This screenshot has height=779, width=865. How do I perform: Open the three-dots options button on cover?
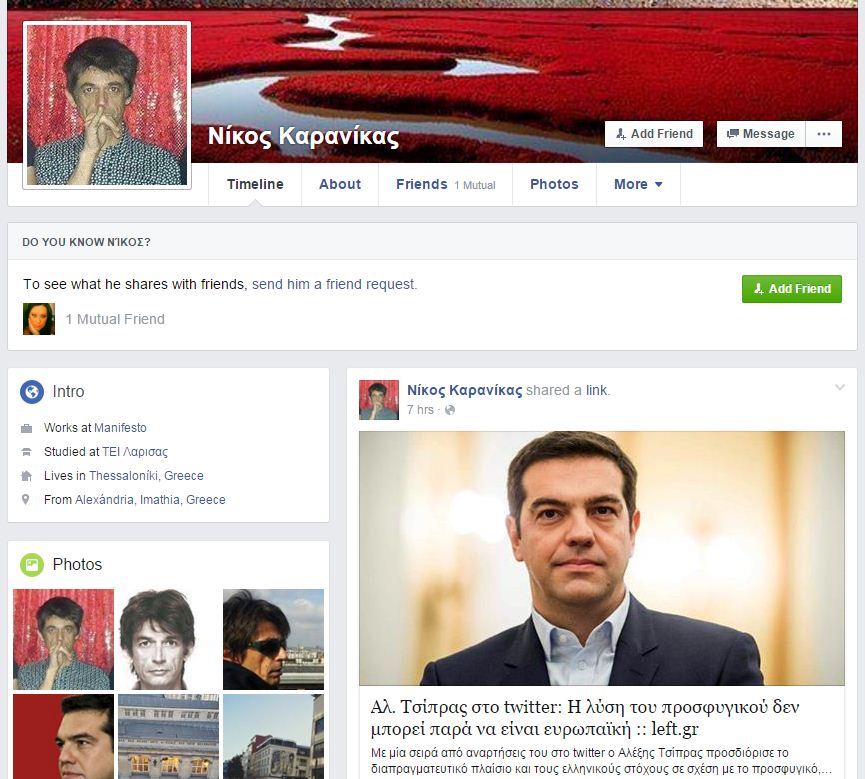click(x=824, y=134)
